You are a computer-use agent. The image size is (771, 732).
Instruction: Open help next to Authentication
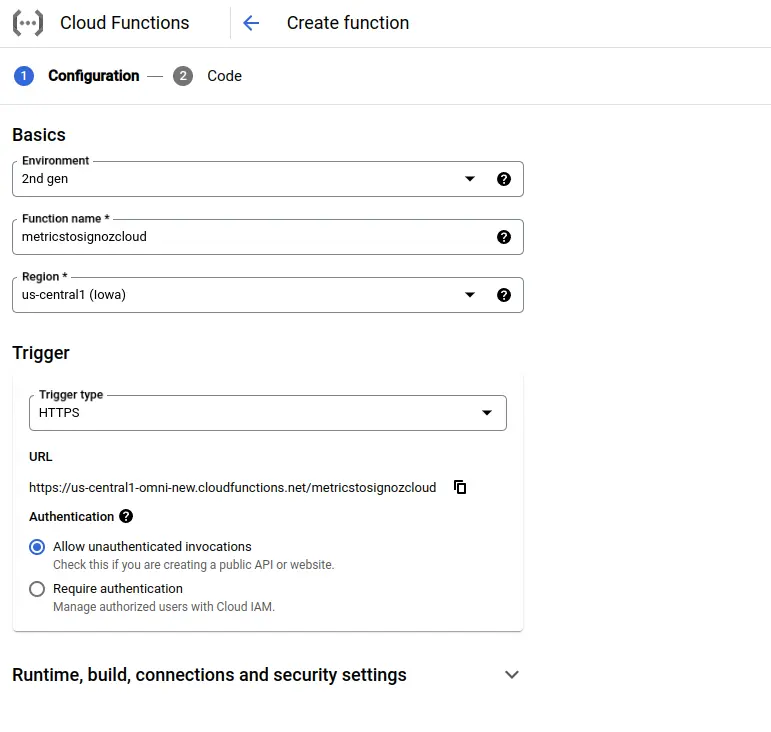126,516
